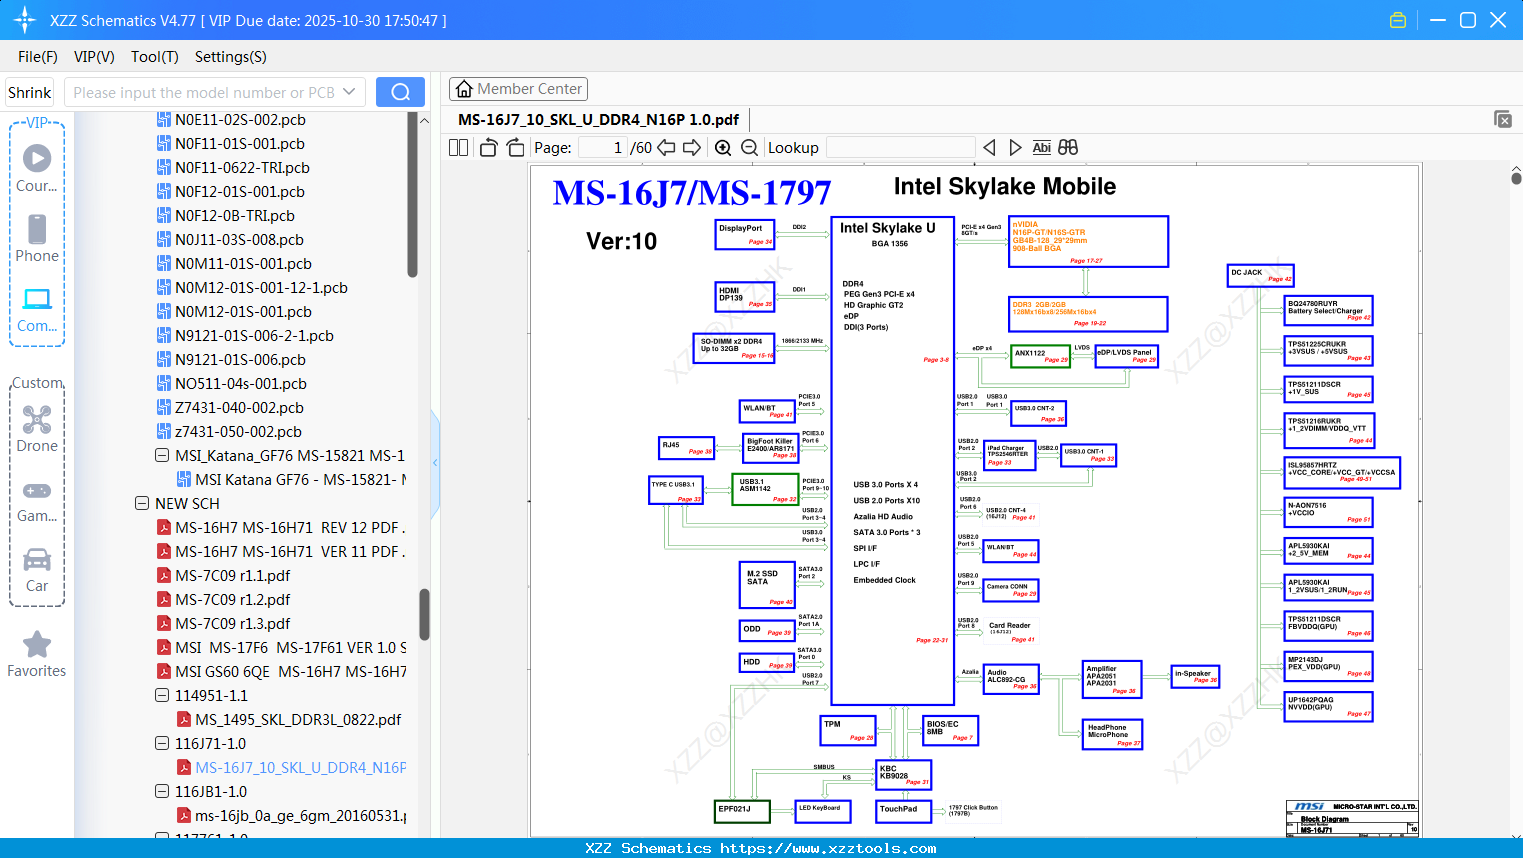Open N9121-01S-006.pcb file
Screen dimensions: 1523x858
[230, 360]
